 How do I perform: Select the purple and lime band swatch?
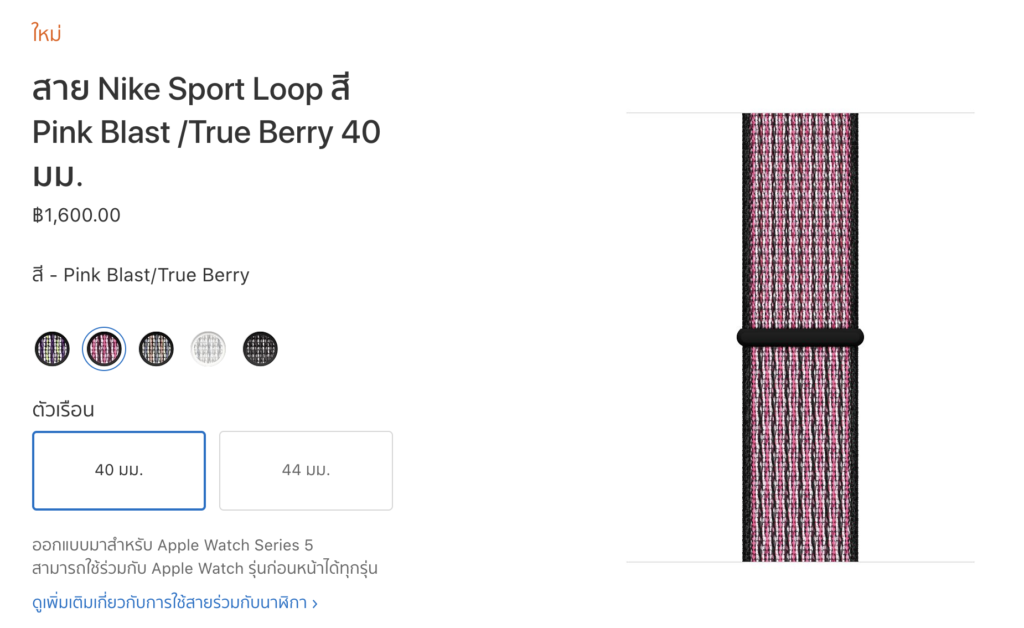point(52,349)
